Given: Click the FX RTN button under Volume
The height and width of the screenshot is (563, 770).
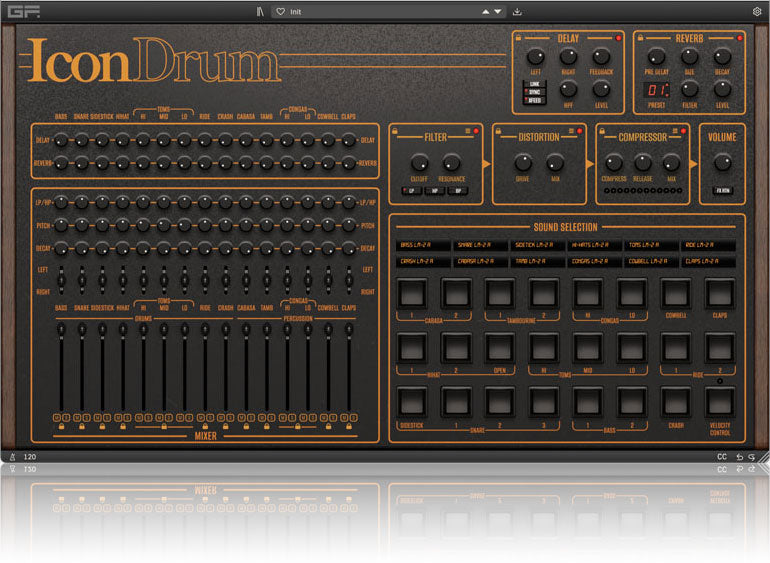Looking at the screenshot, I should pyautogui.click(x=722, y=191).
